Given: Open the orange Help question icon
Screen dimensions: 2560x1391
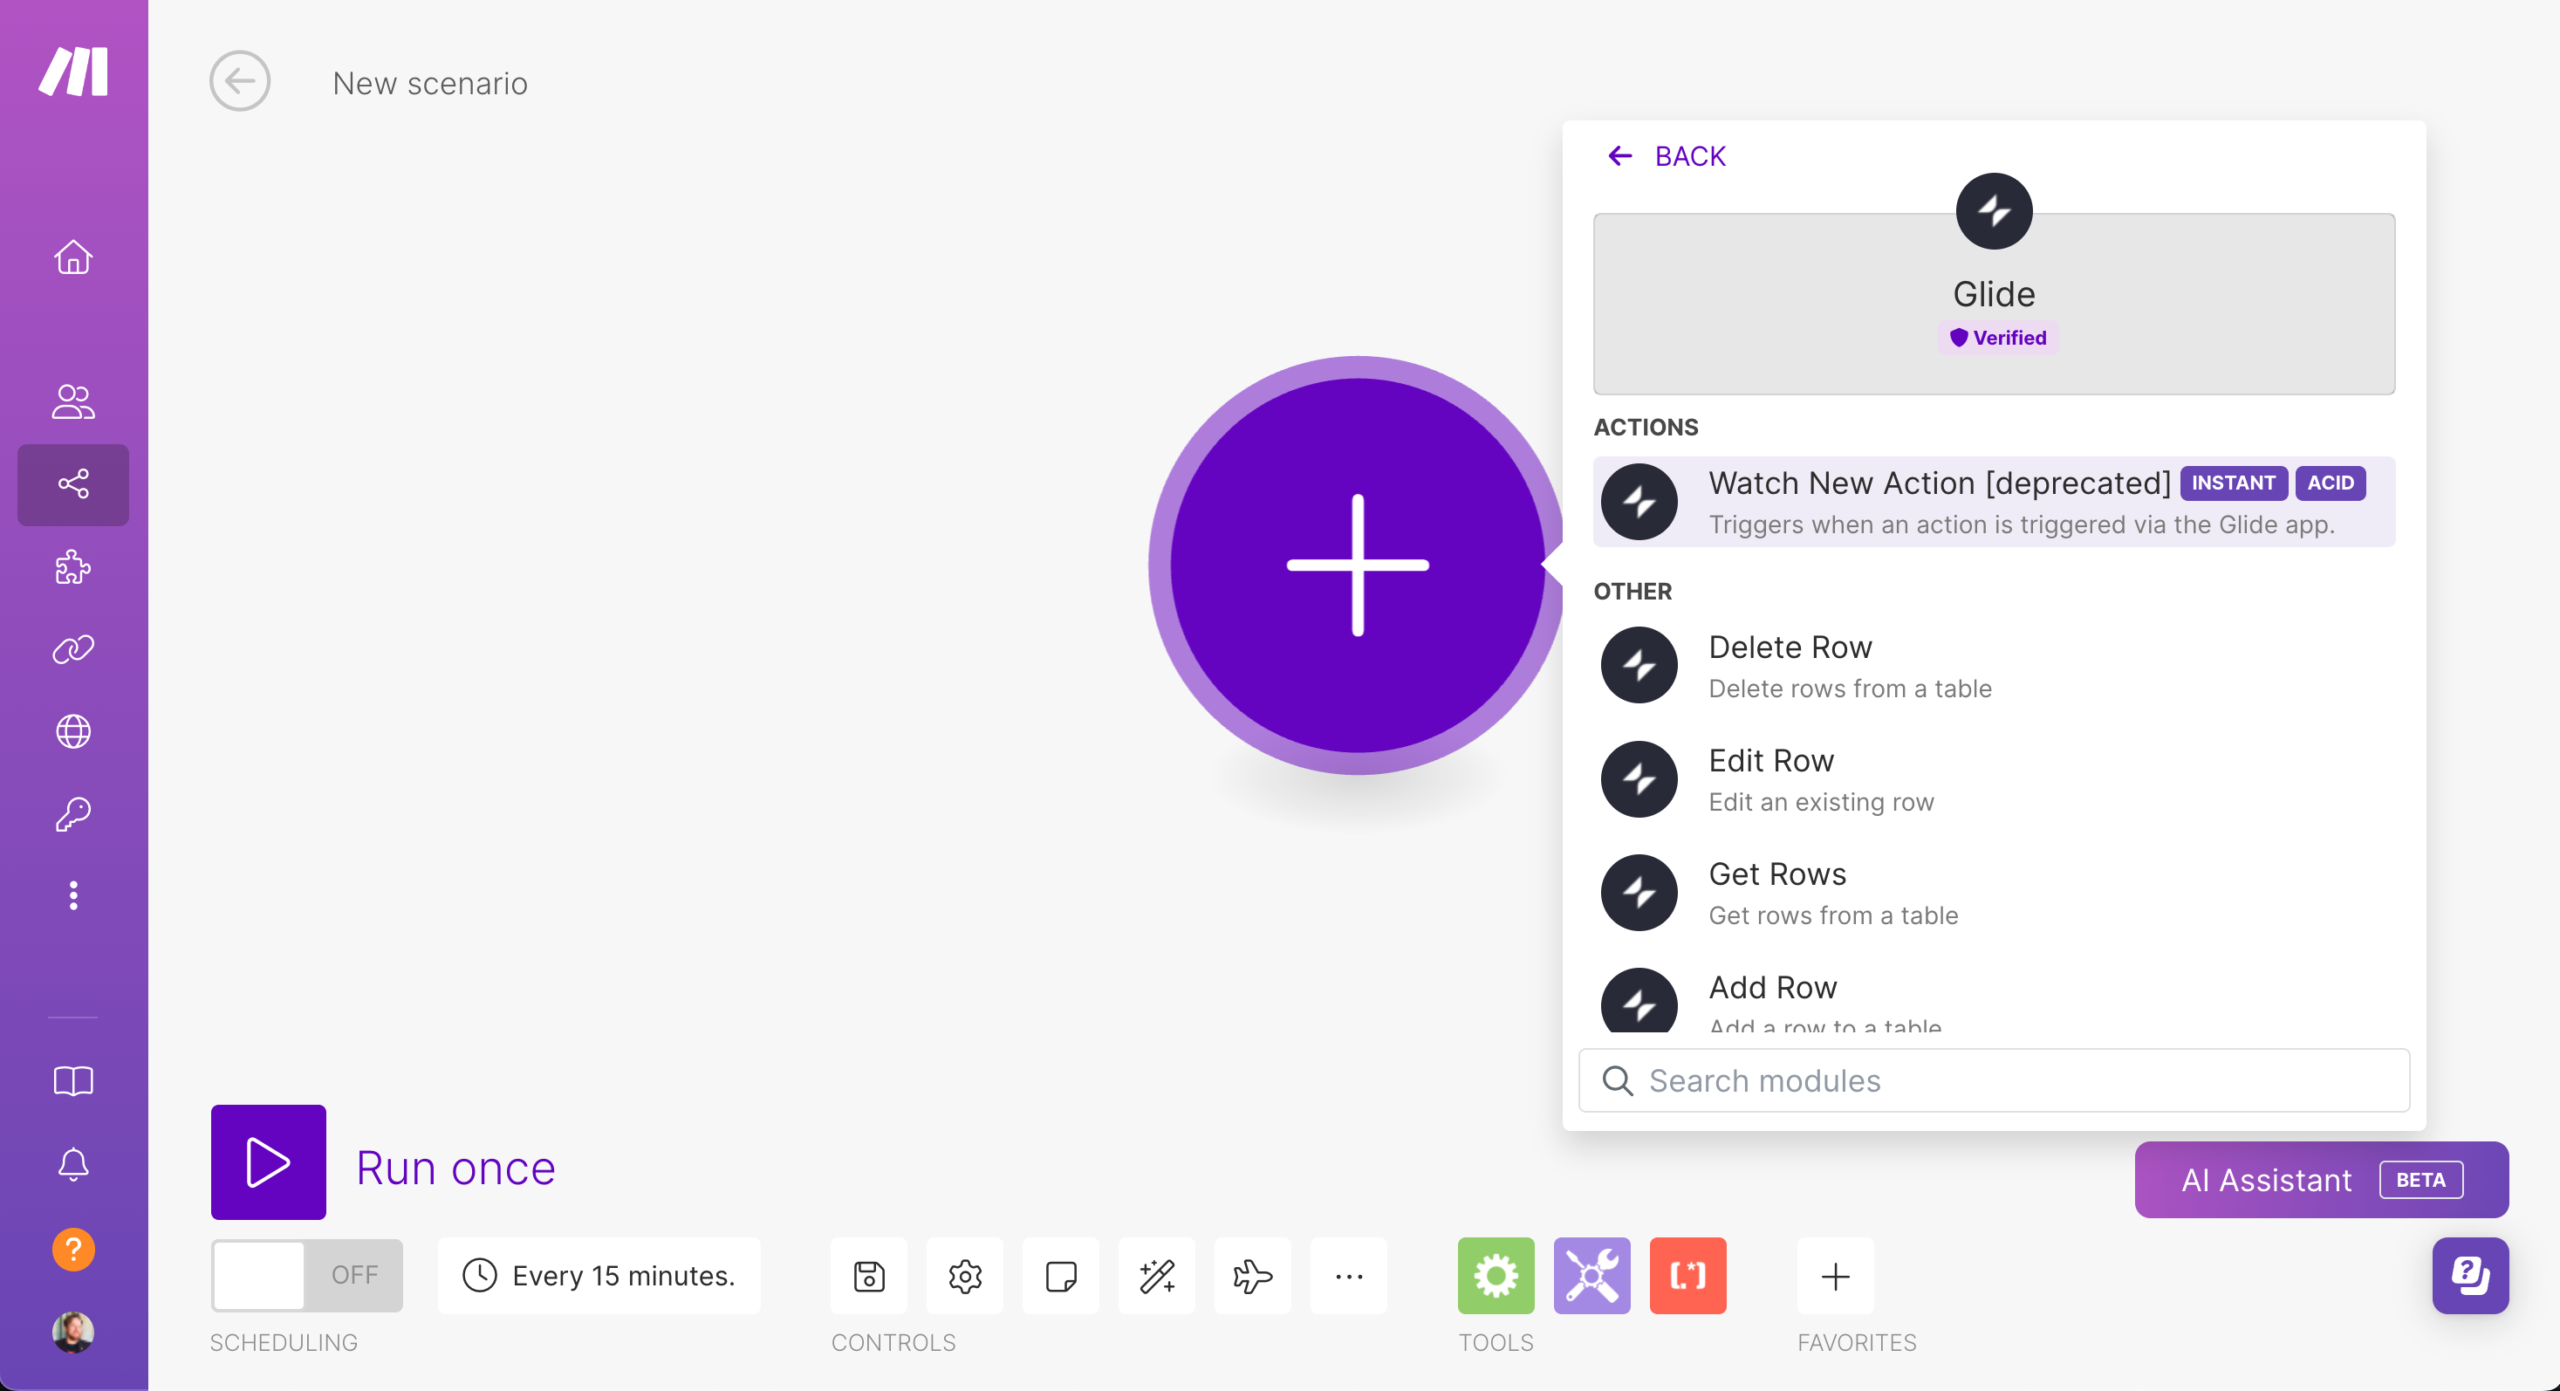Looking at the screenshot, I should click(73, 1250).
